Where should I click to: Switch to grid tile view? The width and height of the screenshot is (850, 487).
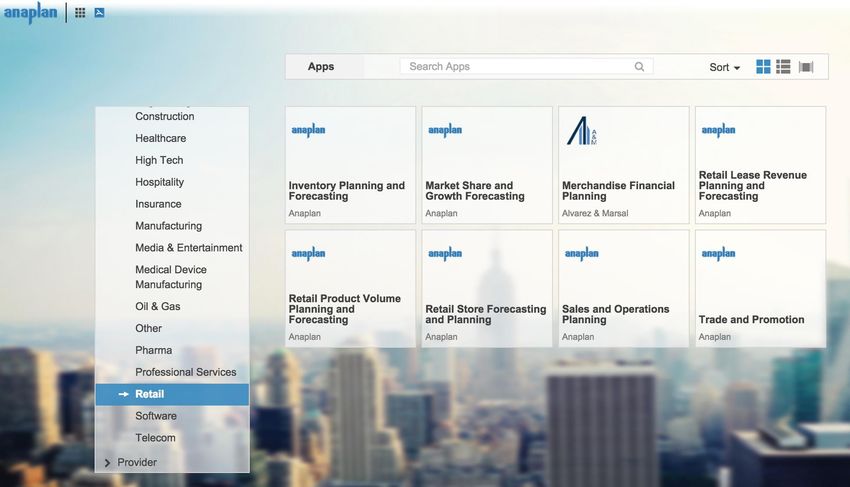(763, 67)
